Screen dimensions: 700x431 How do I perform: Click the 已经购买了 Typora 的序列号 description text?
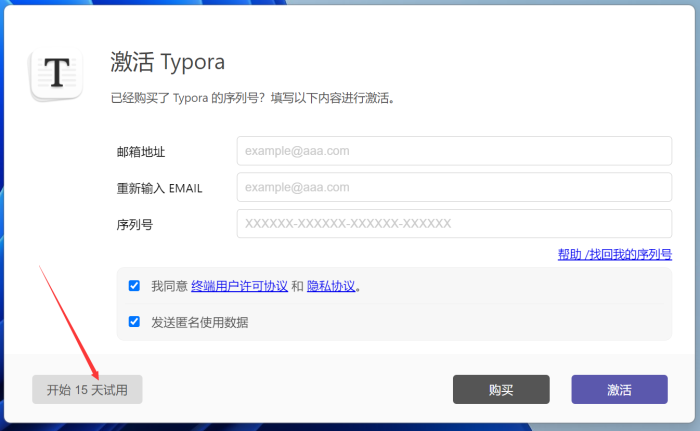[253, 98]
